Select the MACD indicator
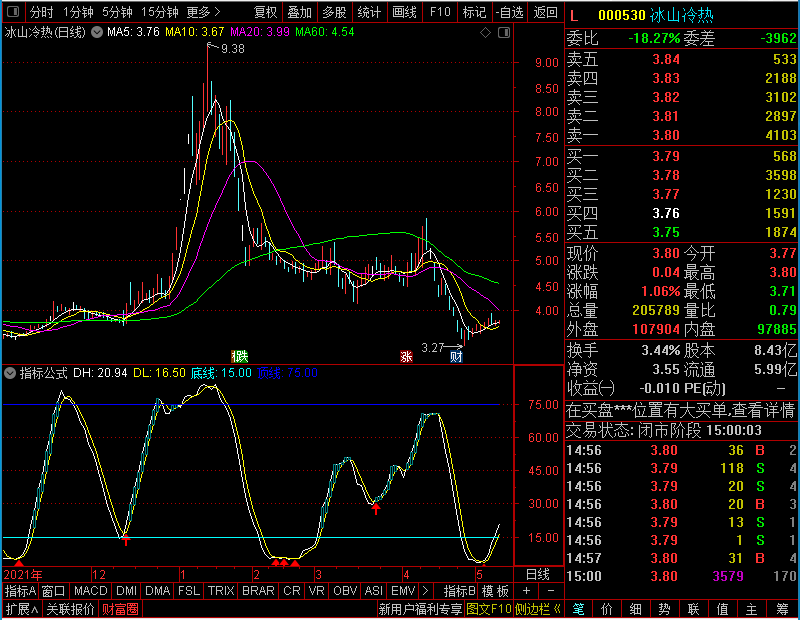 point(90,591)
